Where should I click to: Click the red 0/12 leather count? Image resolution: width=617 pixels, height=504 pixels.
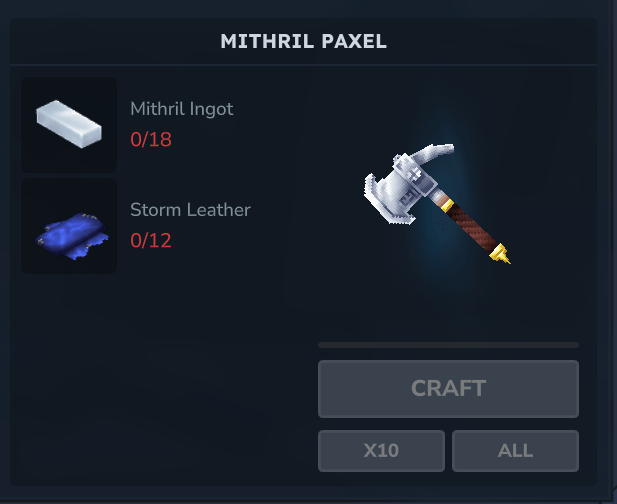point(151,240)
